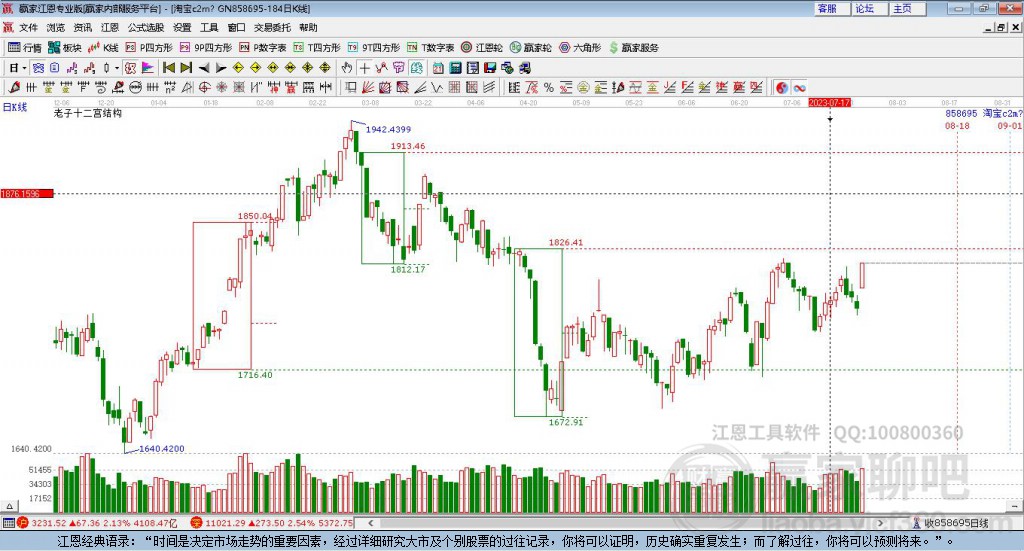Toggle the crosshair cursor button
The image size is (1024, 551).
tap(364, 68)
